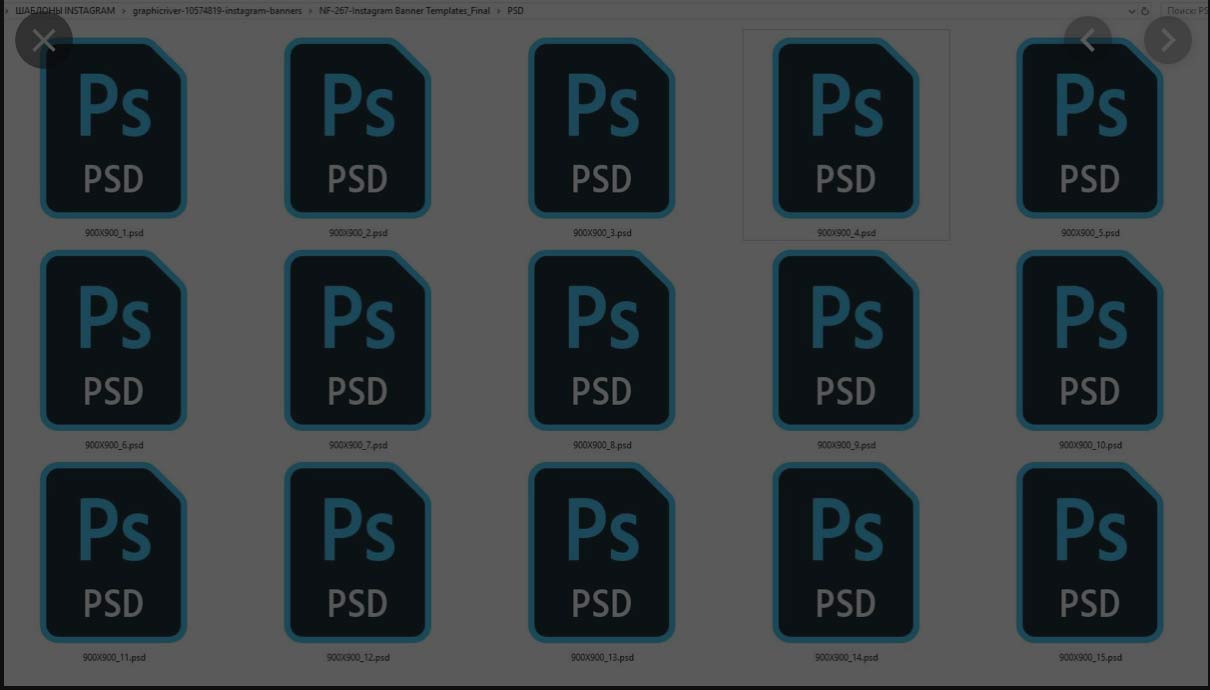Go to the next image in viewer

tap(1167, 40)
